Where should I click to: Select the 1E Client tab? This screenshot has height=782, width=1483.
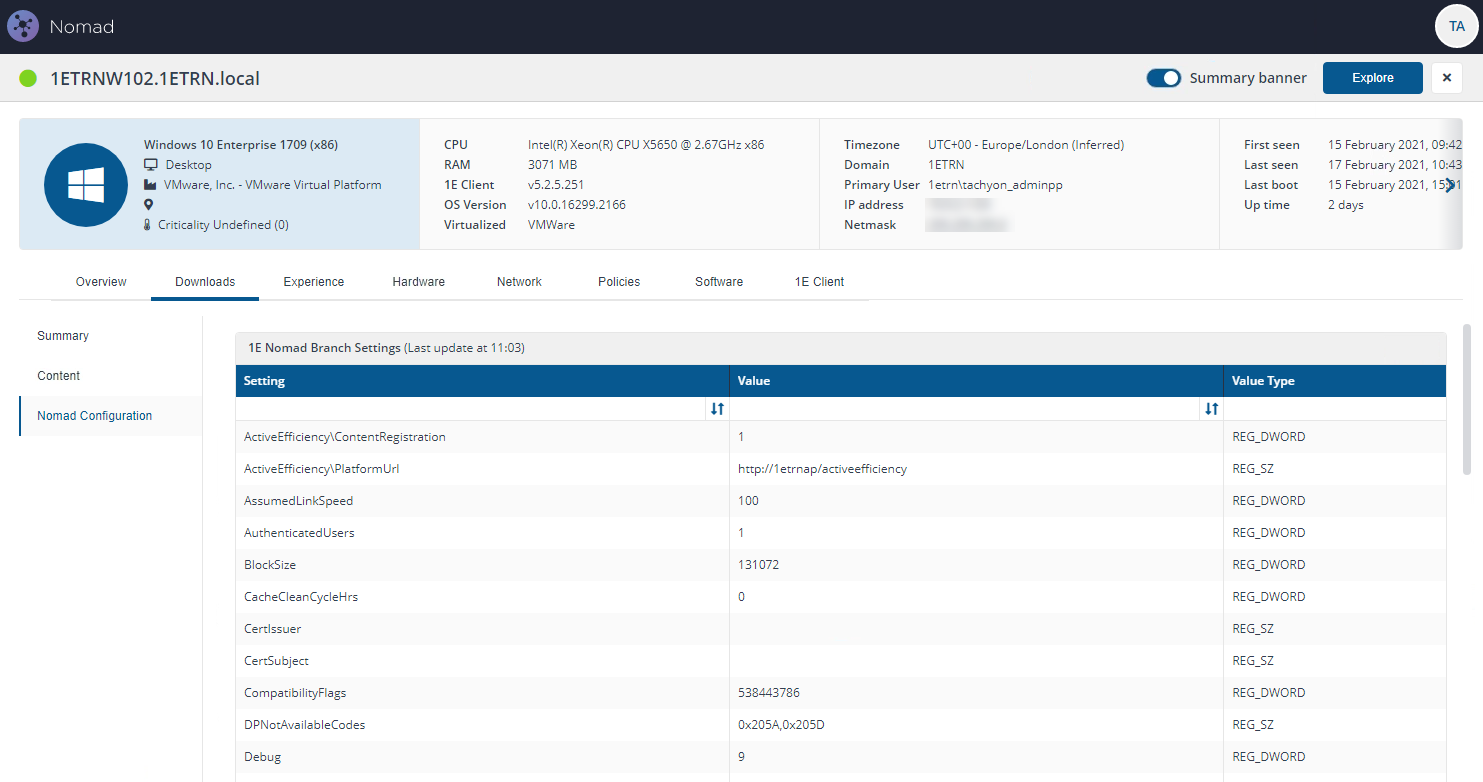[820, 282]
